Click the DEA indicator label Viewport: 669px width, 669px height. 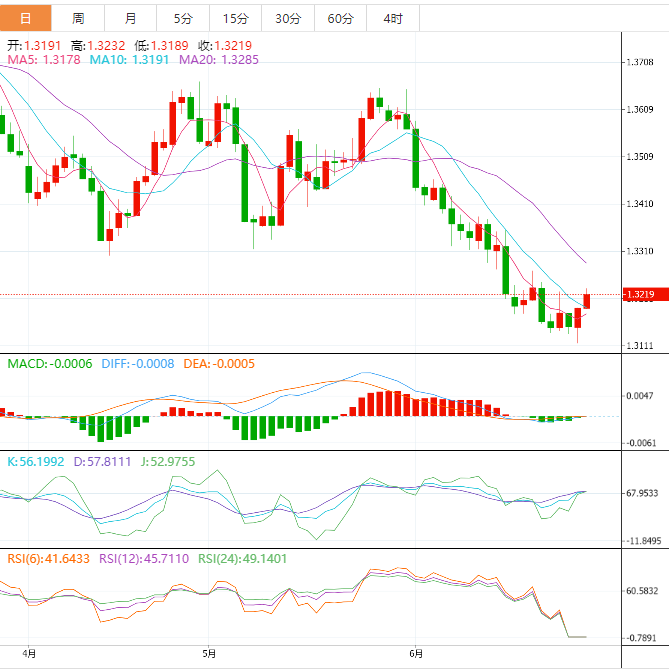[218, 363]
